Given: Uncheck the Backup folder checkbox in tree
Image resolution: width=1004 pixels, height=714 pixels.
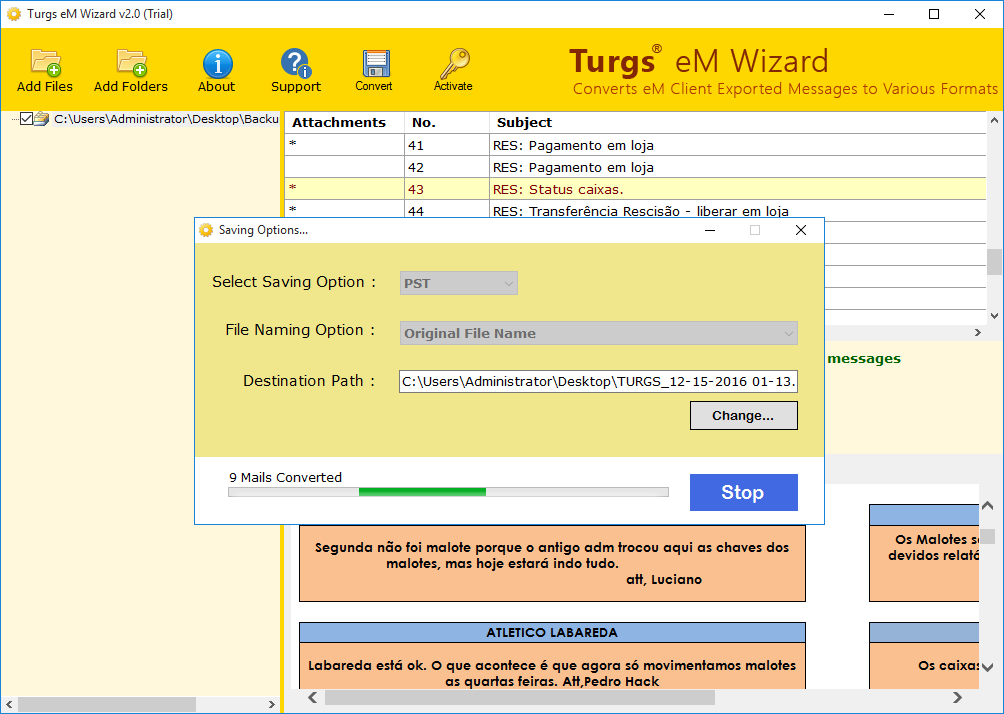Looking at the screenshot, I should 26,118.
